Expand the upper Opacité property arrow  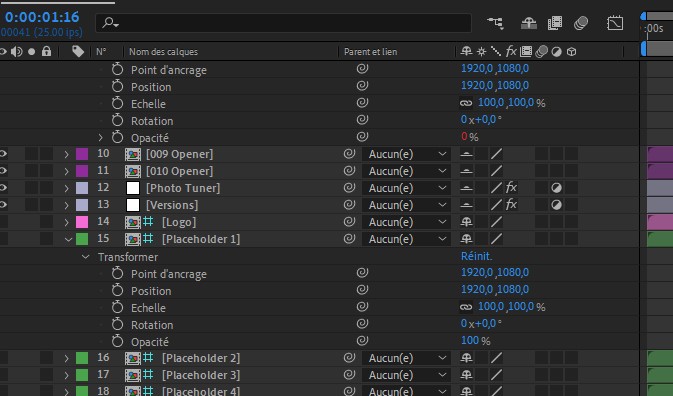pos(100,137)
